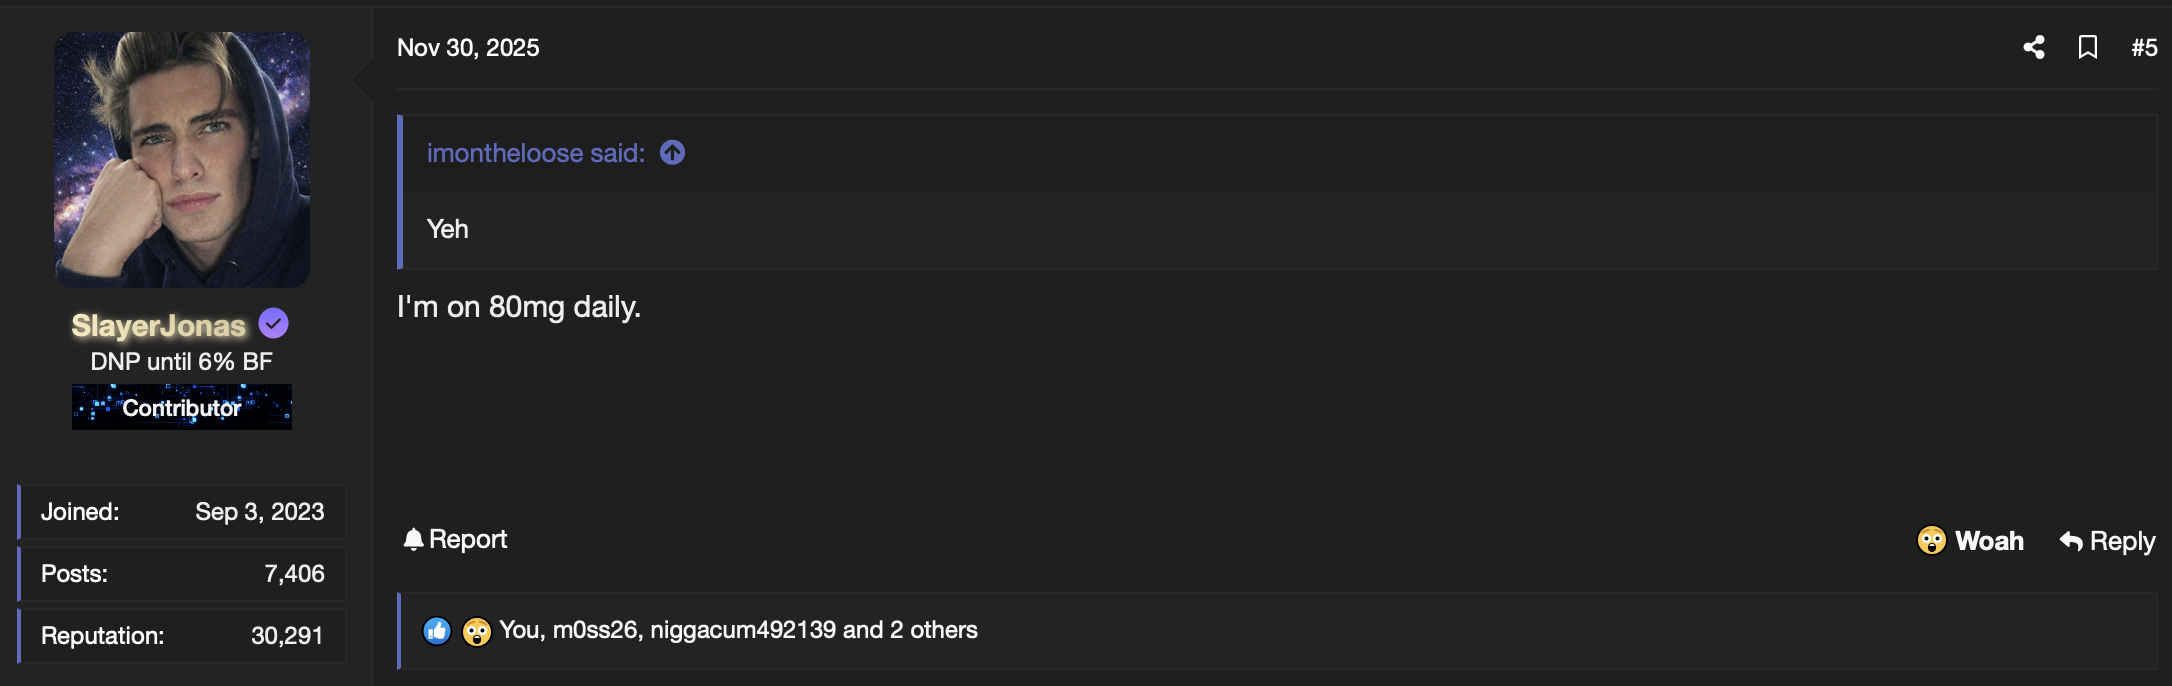Click the Nov 30, 2025 timestamp

pos(468,47)
